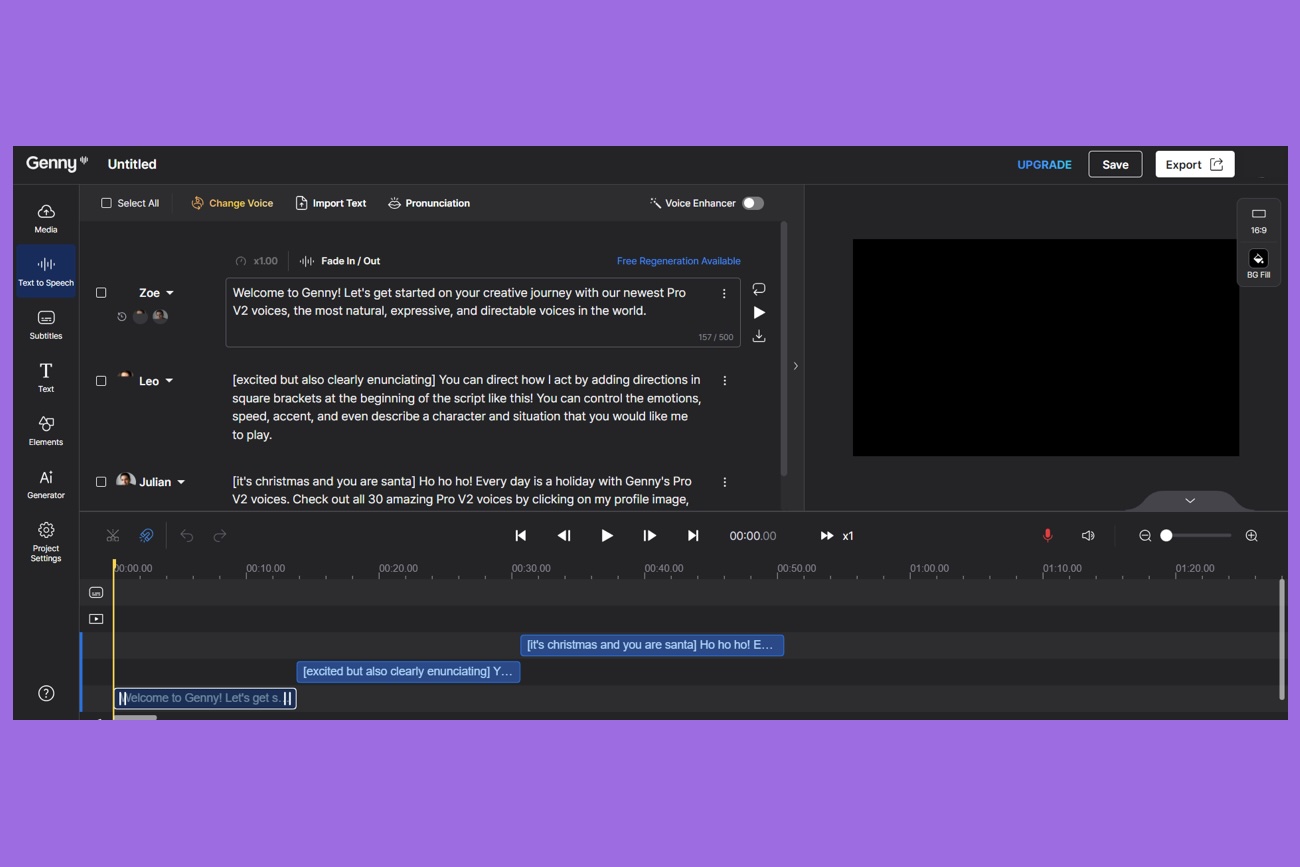Click the BG Fill icon
This screenshot has width=1300, height=867.
click(x=1258, y=259)
